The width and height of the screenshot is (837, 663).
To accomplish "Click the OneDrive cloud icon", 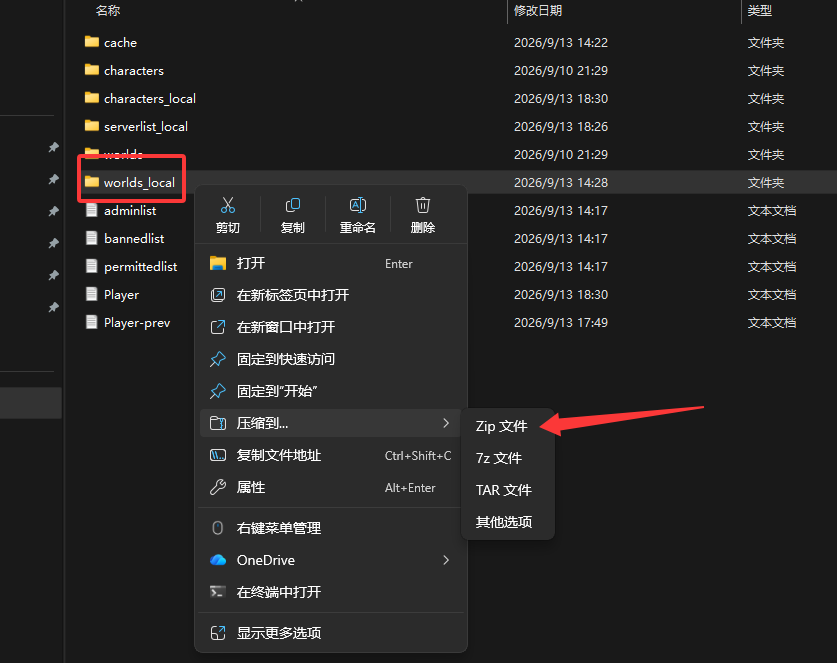I will (x=218, y=560).
